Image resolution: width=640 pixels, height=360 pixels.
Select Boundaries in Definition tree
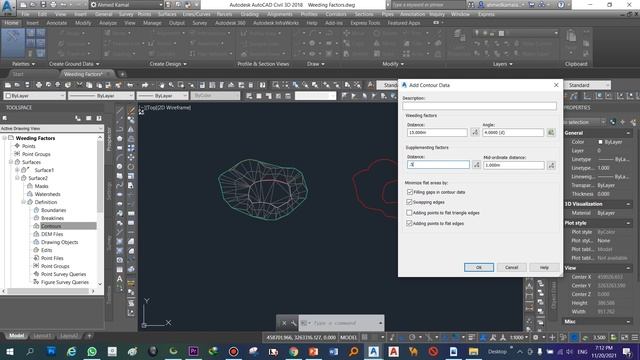pyautogui.click(x=53, y=210)
